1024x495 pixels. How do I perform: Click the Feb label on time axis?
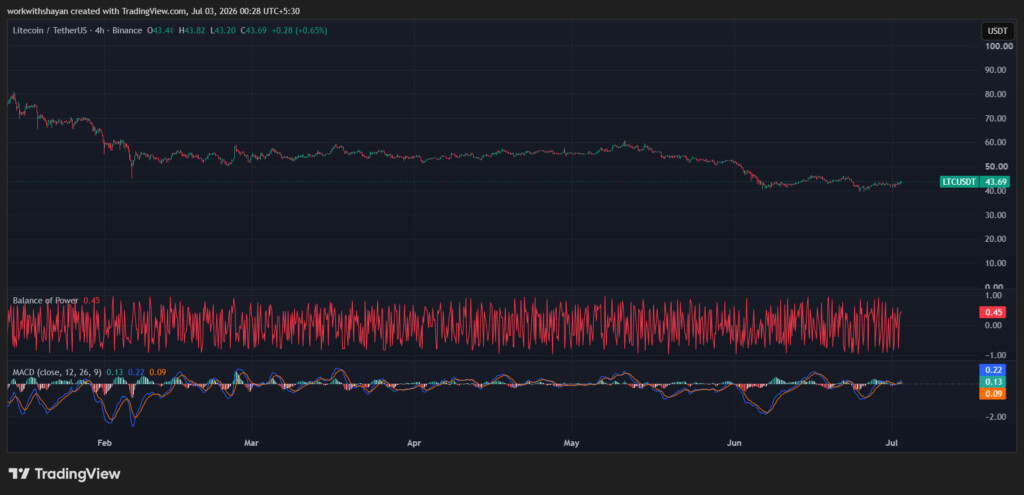(104, 443)
